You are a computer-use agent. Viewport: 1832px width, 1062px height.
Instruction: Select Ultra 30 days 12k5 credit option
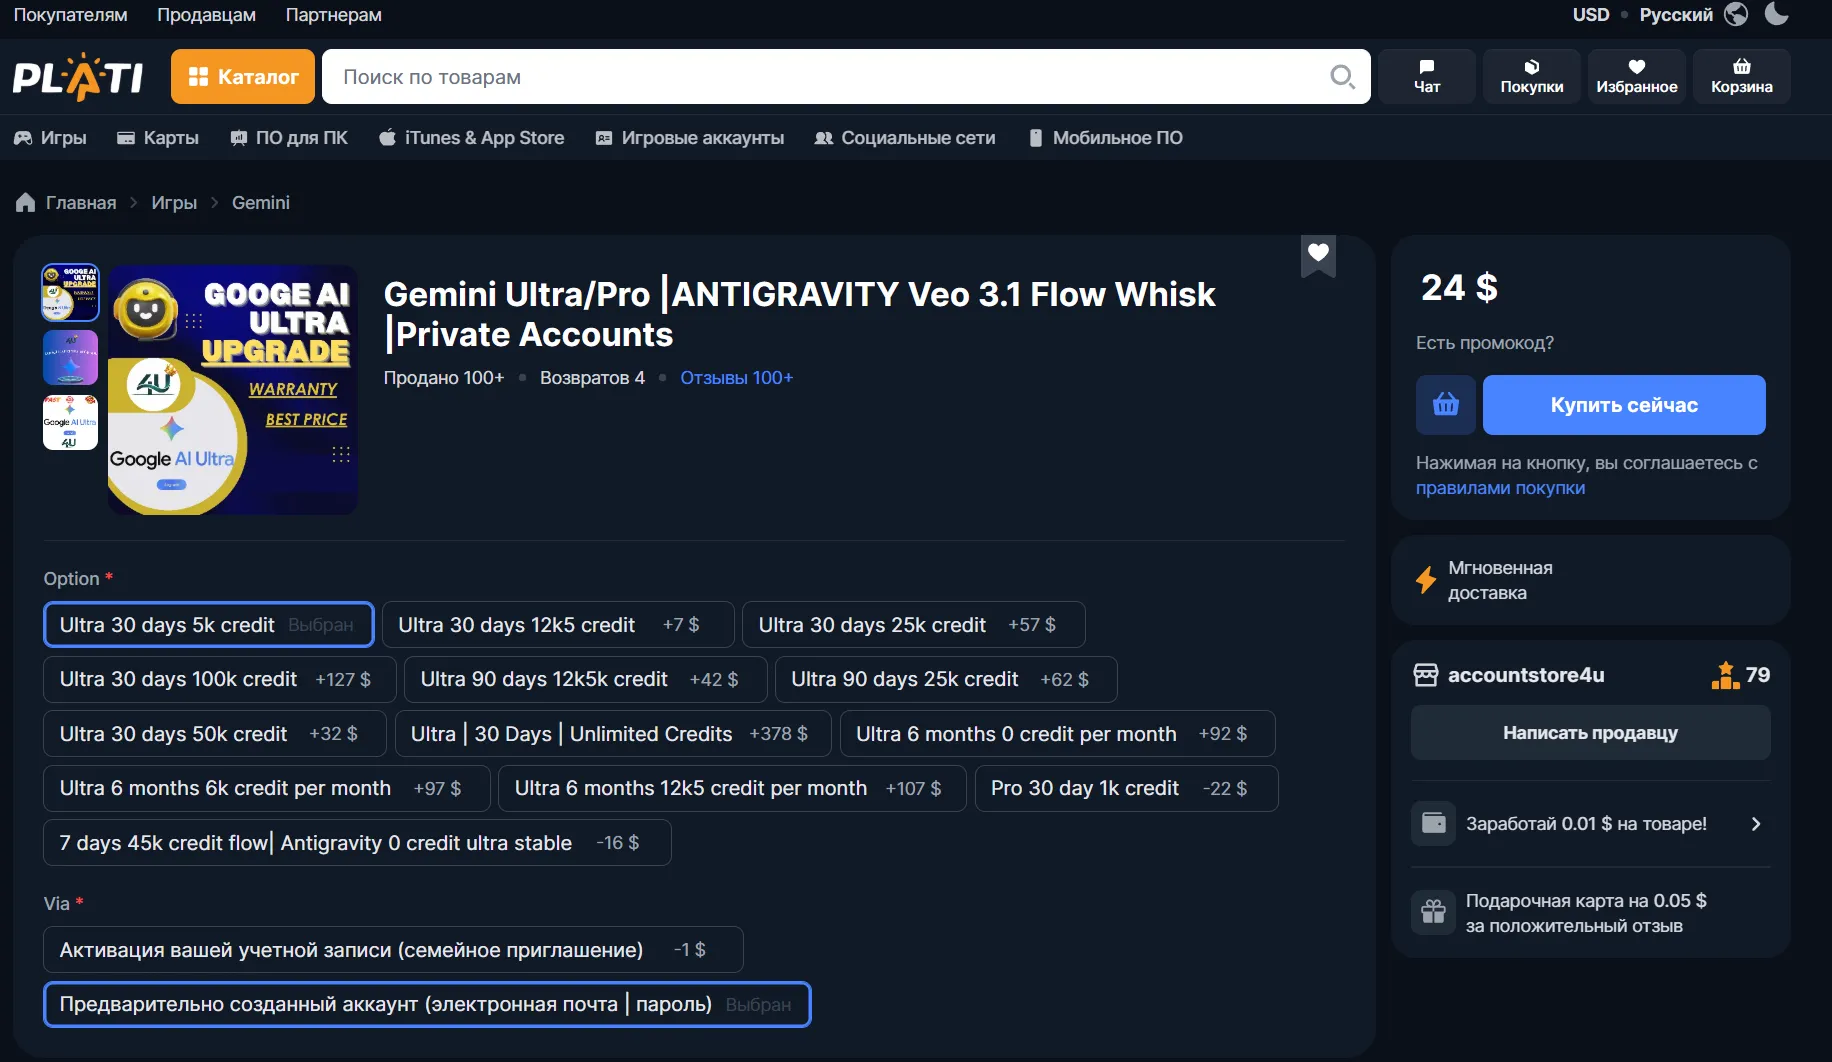[558, 625]
